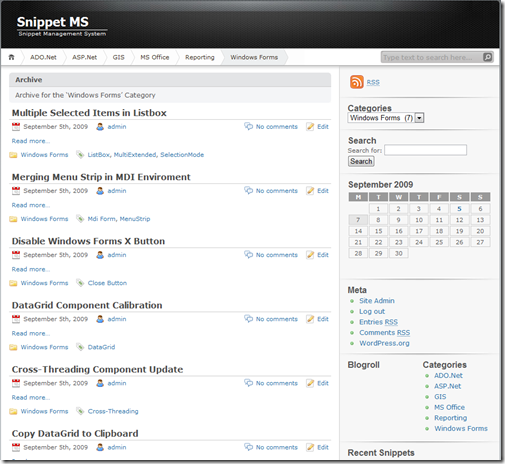
Task: Click admin user icon under Disable Windows Forms post
Action: pyautogui.click(x=100, y=255)
